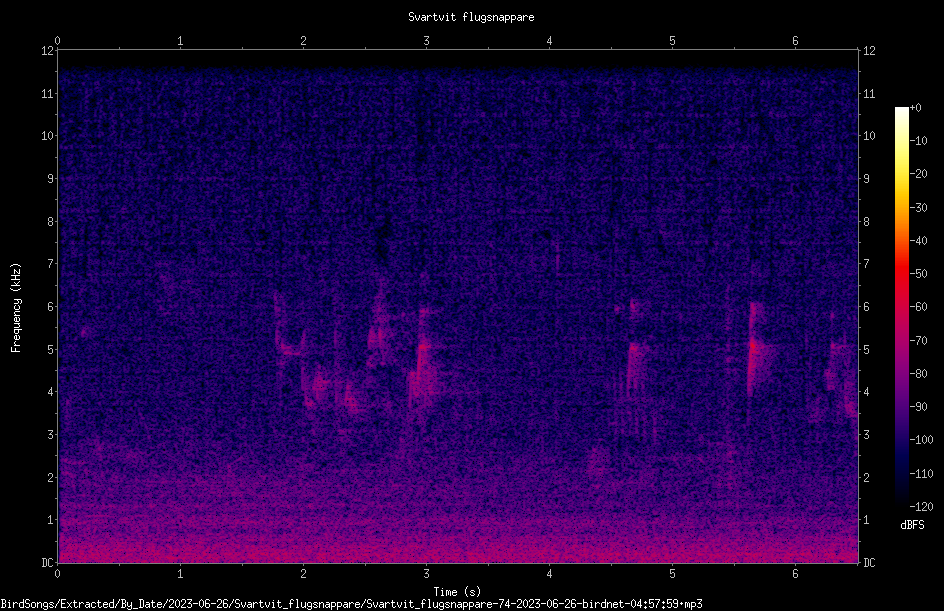Click "DC" on the right frequency axis
944x611 pixels.
pos(869,563)
